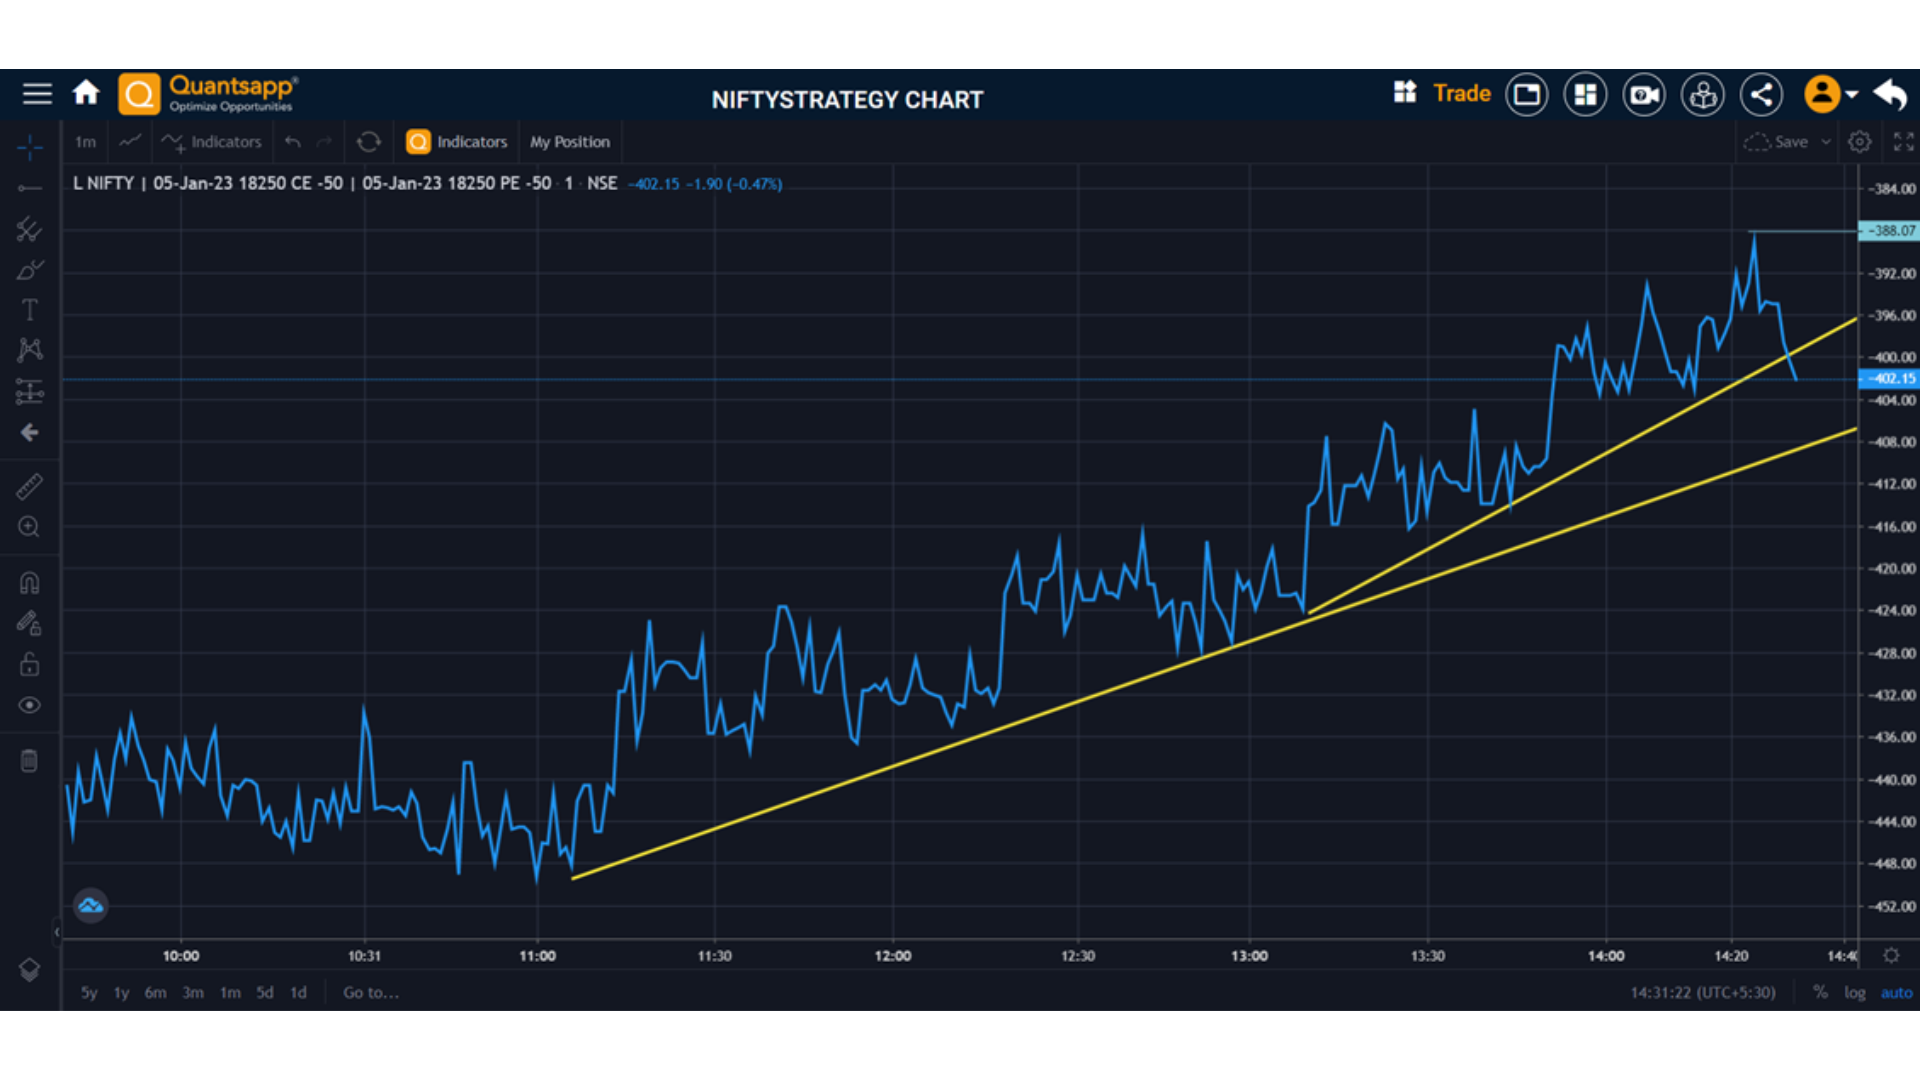Screen dimensions: 1920x1080
Task: Open the hamburger main menu
Action: tap(37, 94)
